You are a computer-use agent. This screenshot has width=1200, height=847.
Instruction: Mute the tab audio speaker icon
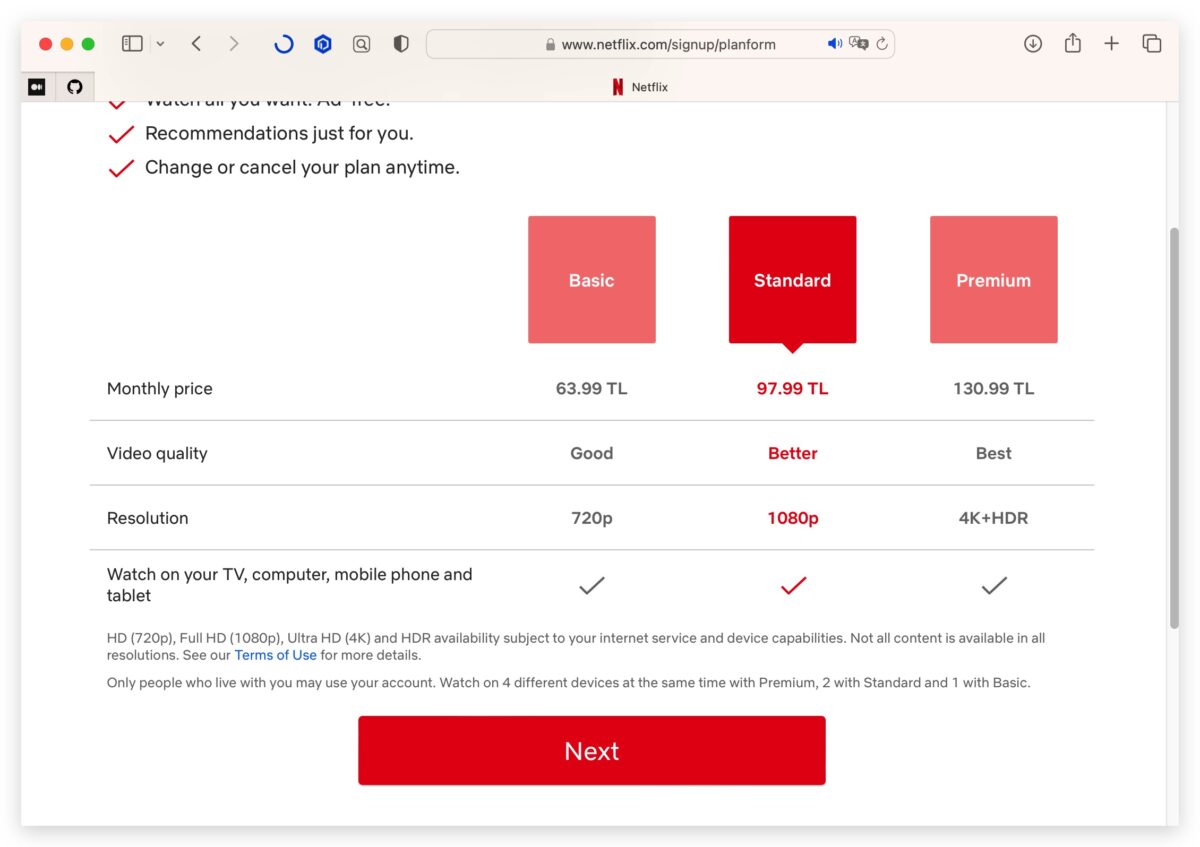[x=835, y=44]
